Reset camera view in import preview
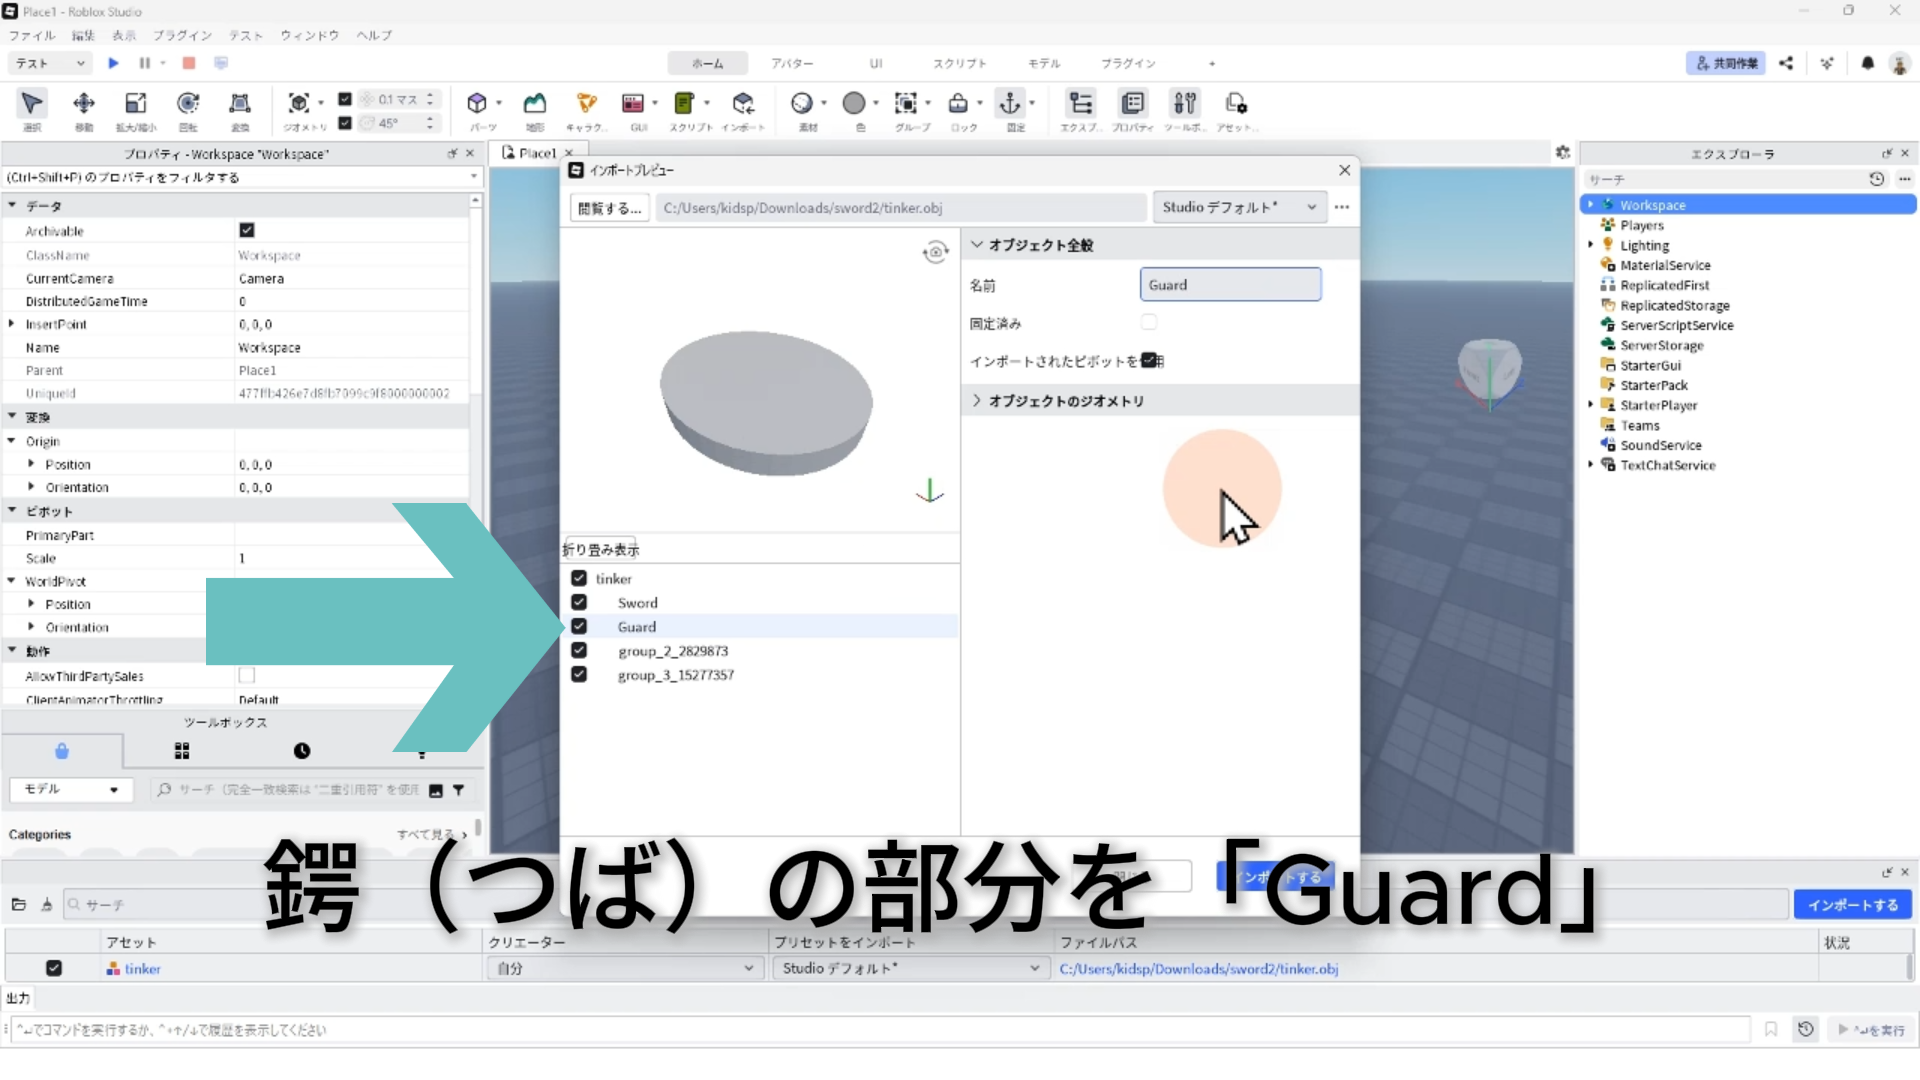Screen dimensions: 1920x1080 [935, 252]
